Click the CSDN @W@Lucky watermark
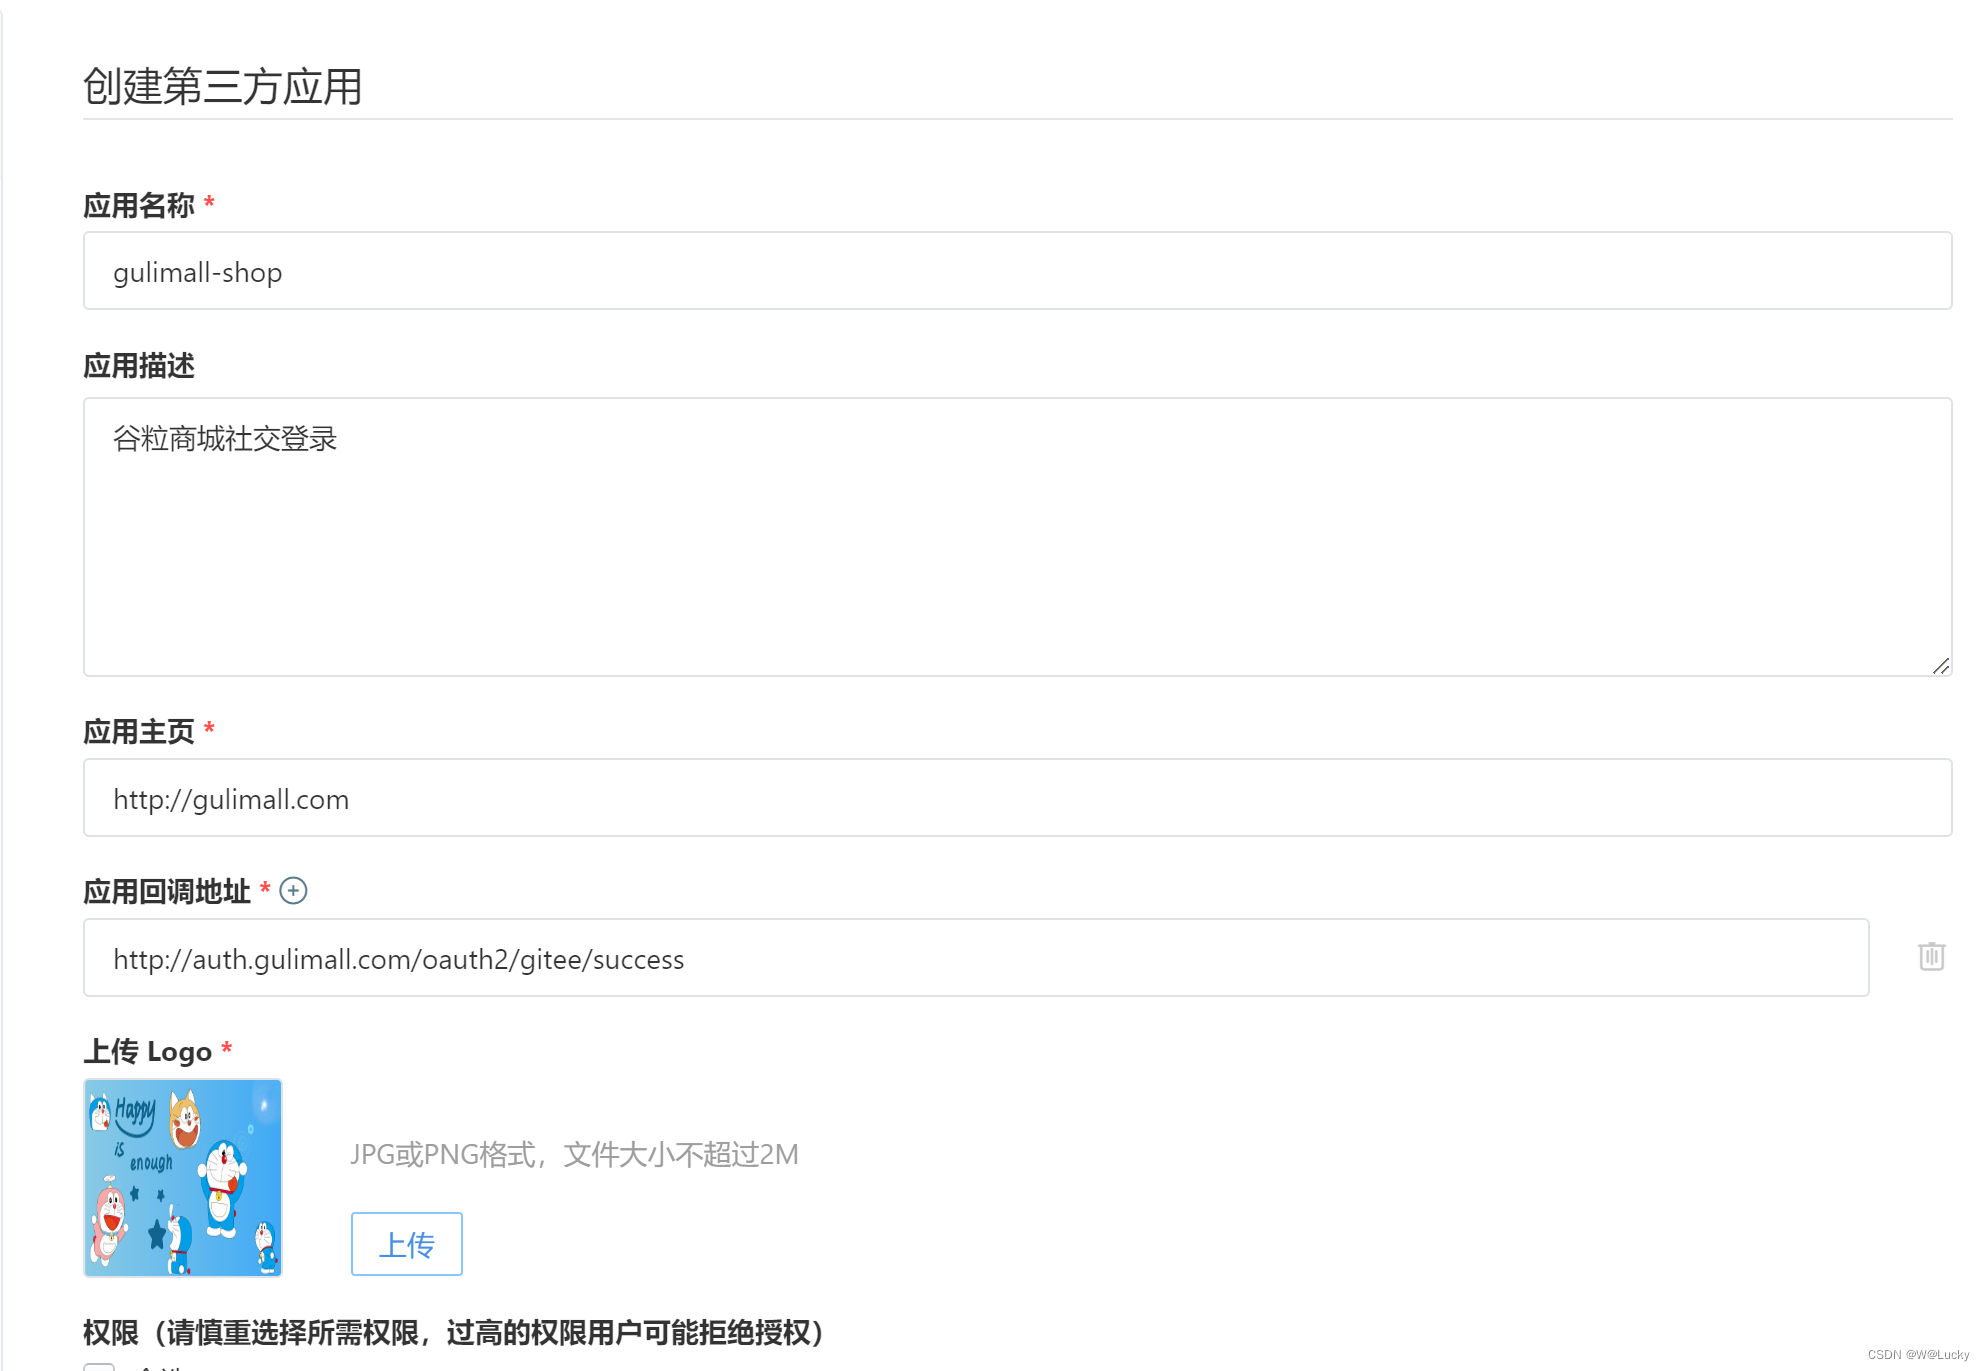This screenshot has width=1985, height=1371. click(1917, 1355)
